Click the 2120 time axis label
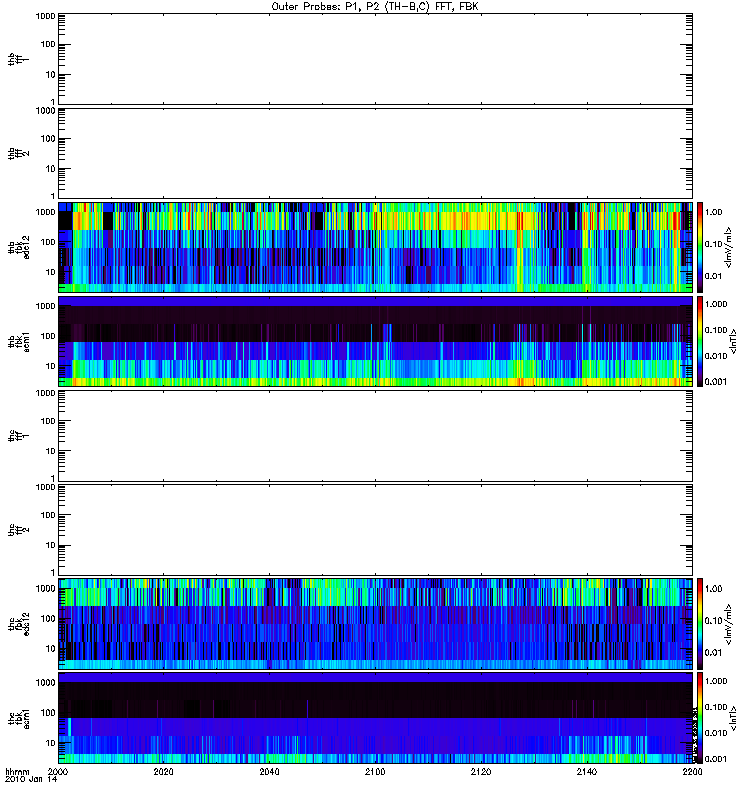 [x=481, y=772]
